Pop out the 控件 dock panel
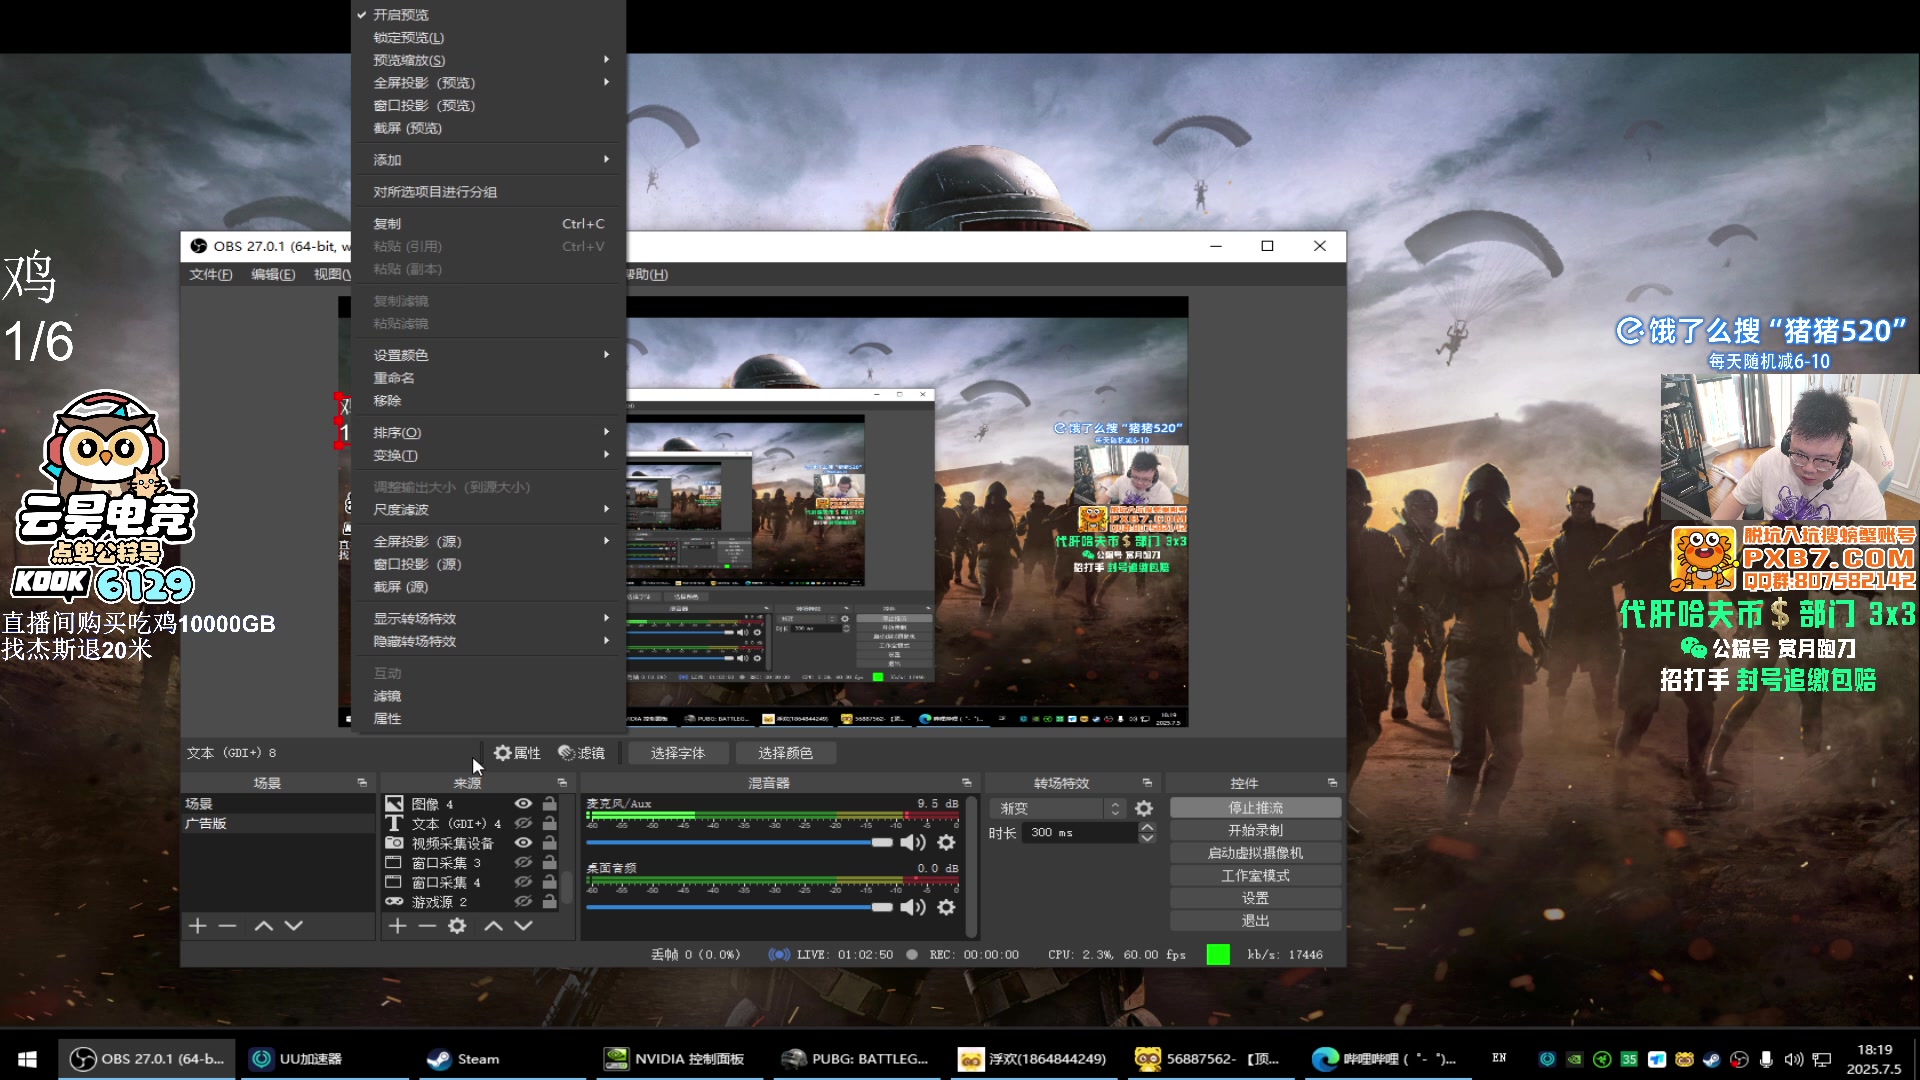 [1332, 783]
